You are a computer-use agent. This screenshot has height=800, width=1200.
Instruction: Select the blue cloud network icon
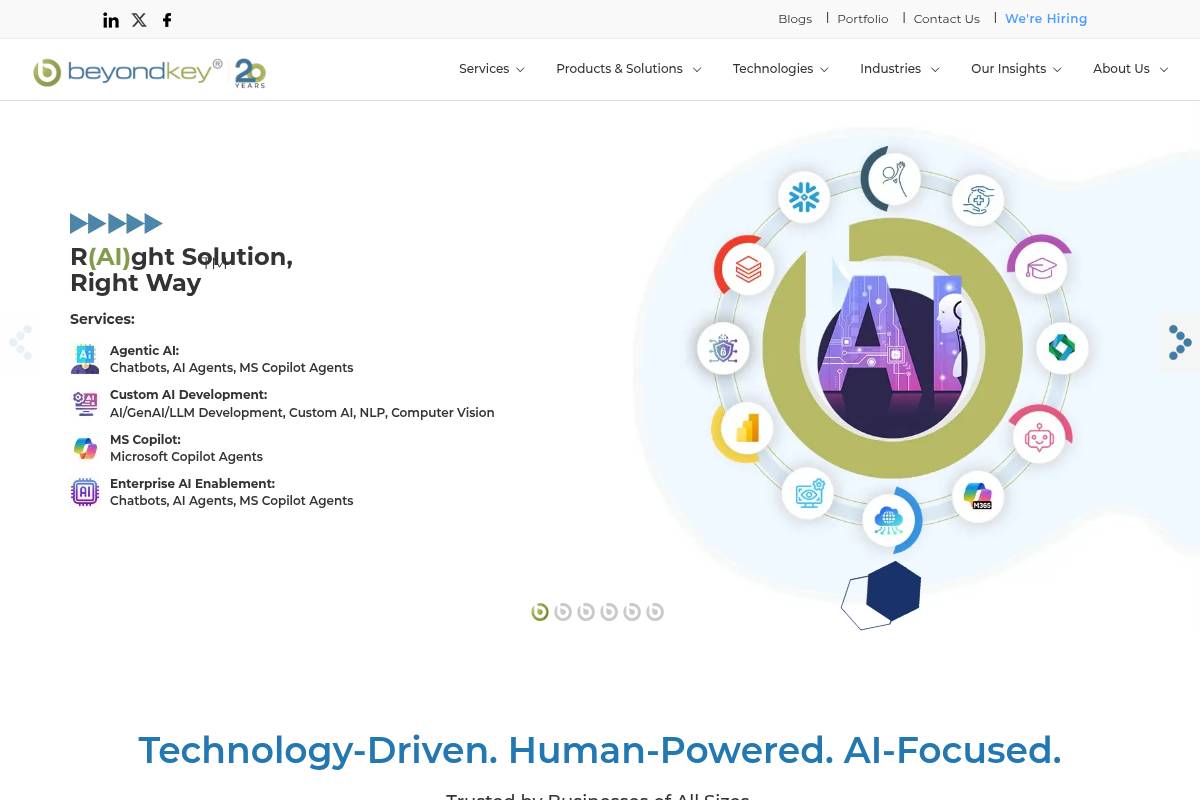888,519
